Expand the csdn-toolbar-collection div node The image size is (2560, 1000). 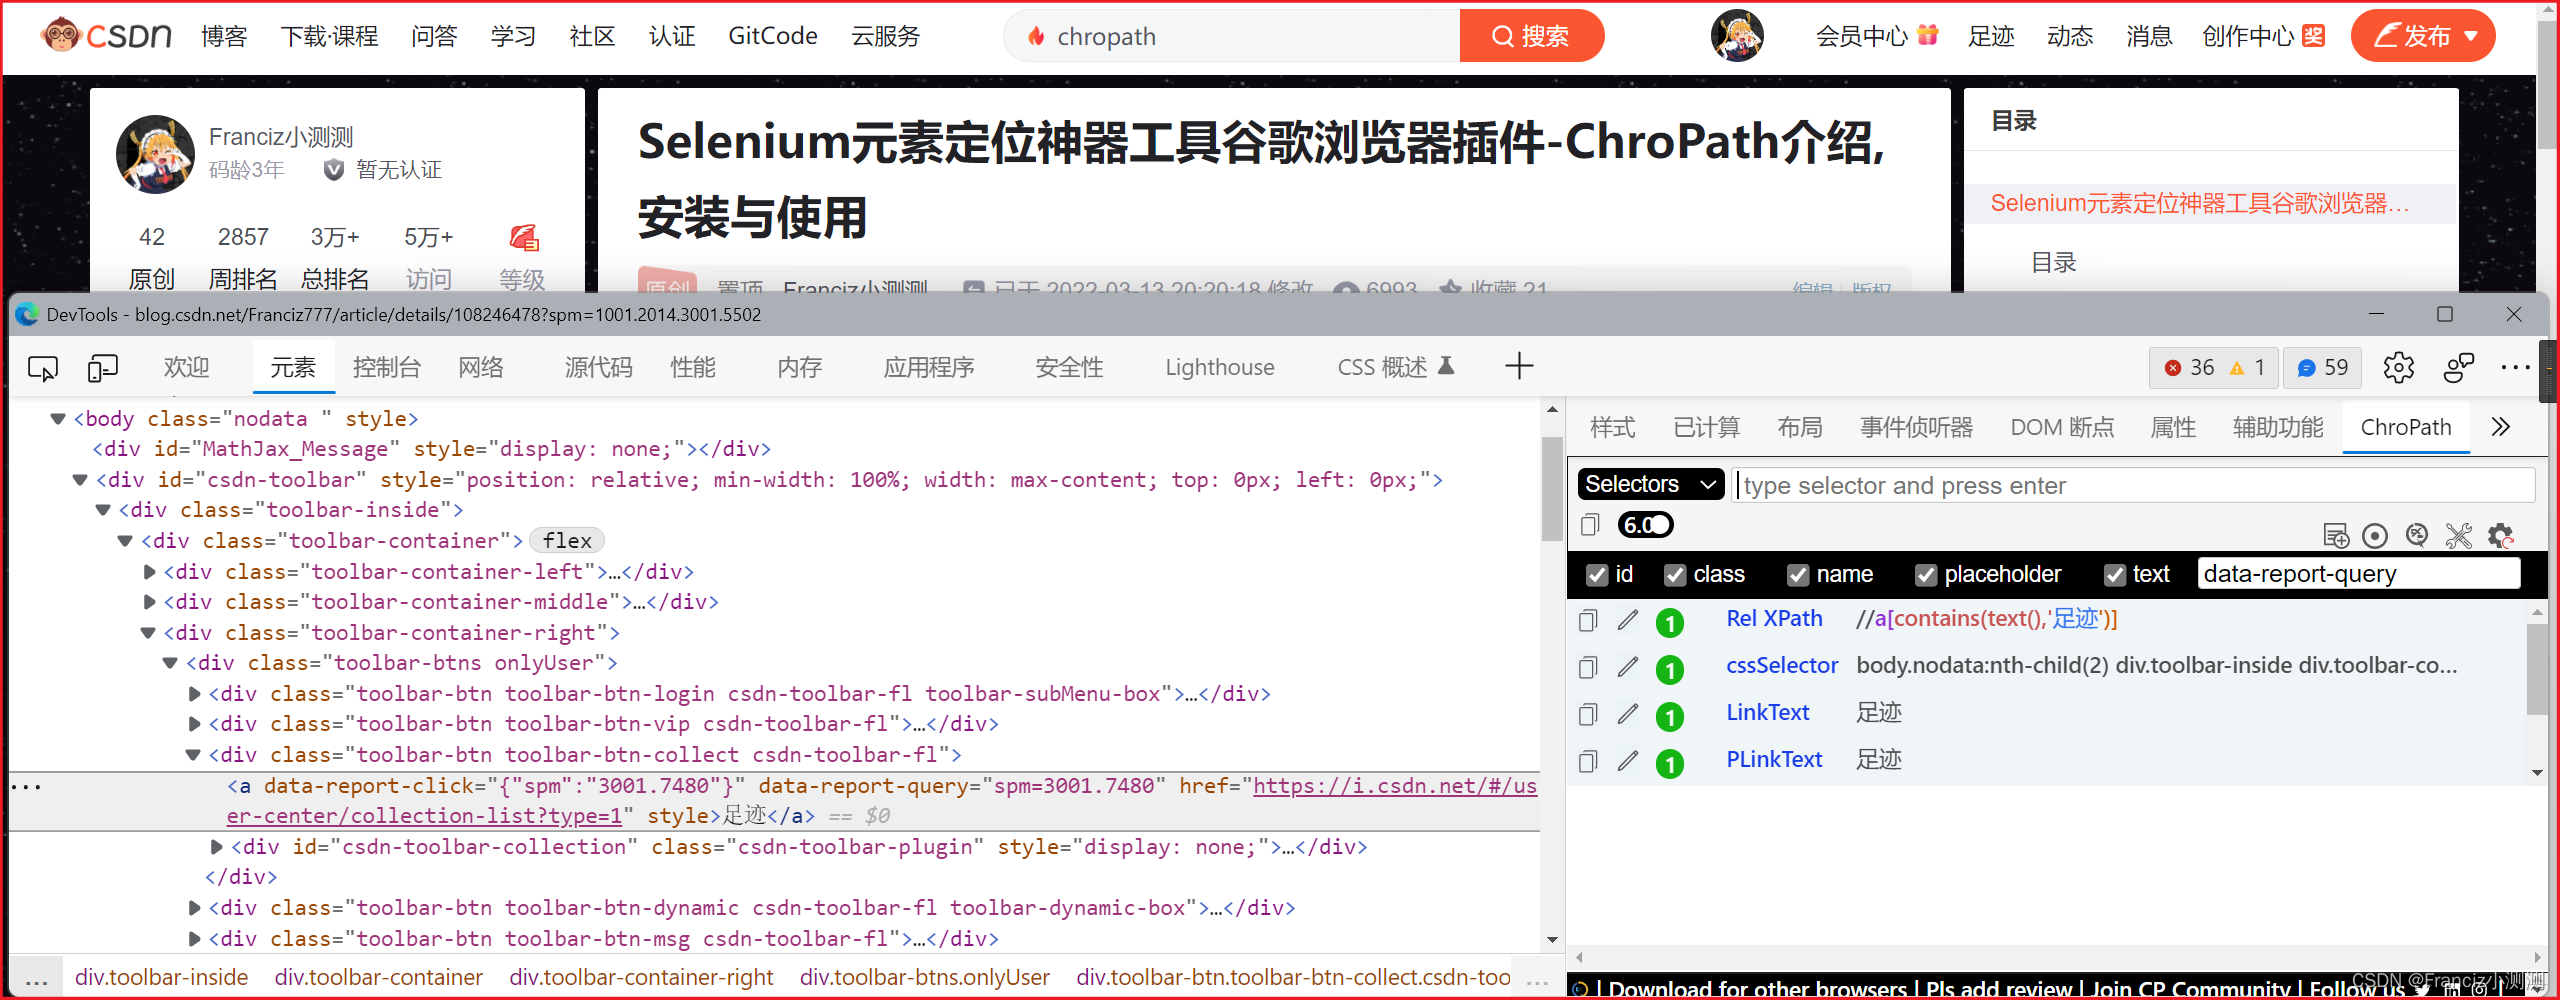tap(217, 847)
